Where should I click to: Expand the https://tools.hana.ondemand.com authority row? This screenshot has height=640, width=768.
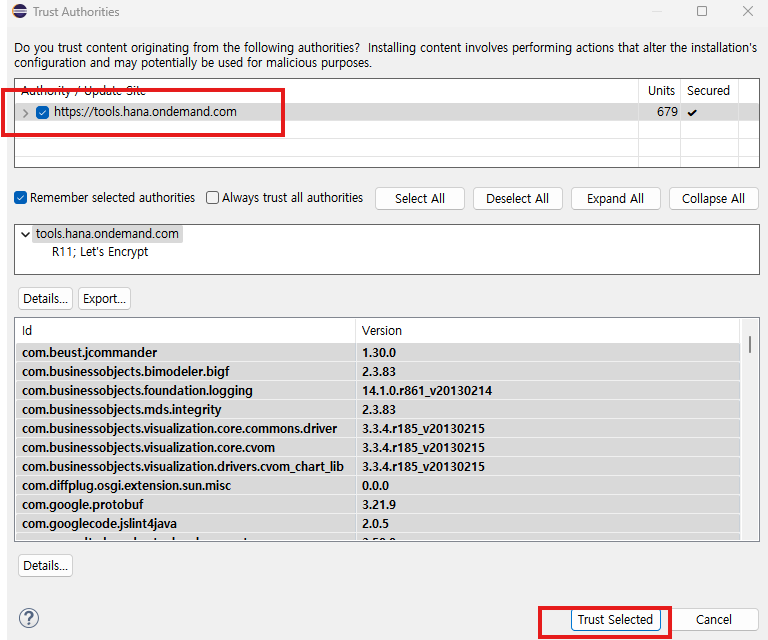click(x=25, y=113)
